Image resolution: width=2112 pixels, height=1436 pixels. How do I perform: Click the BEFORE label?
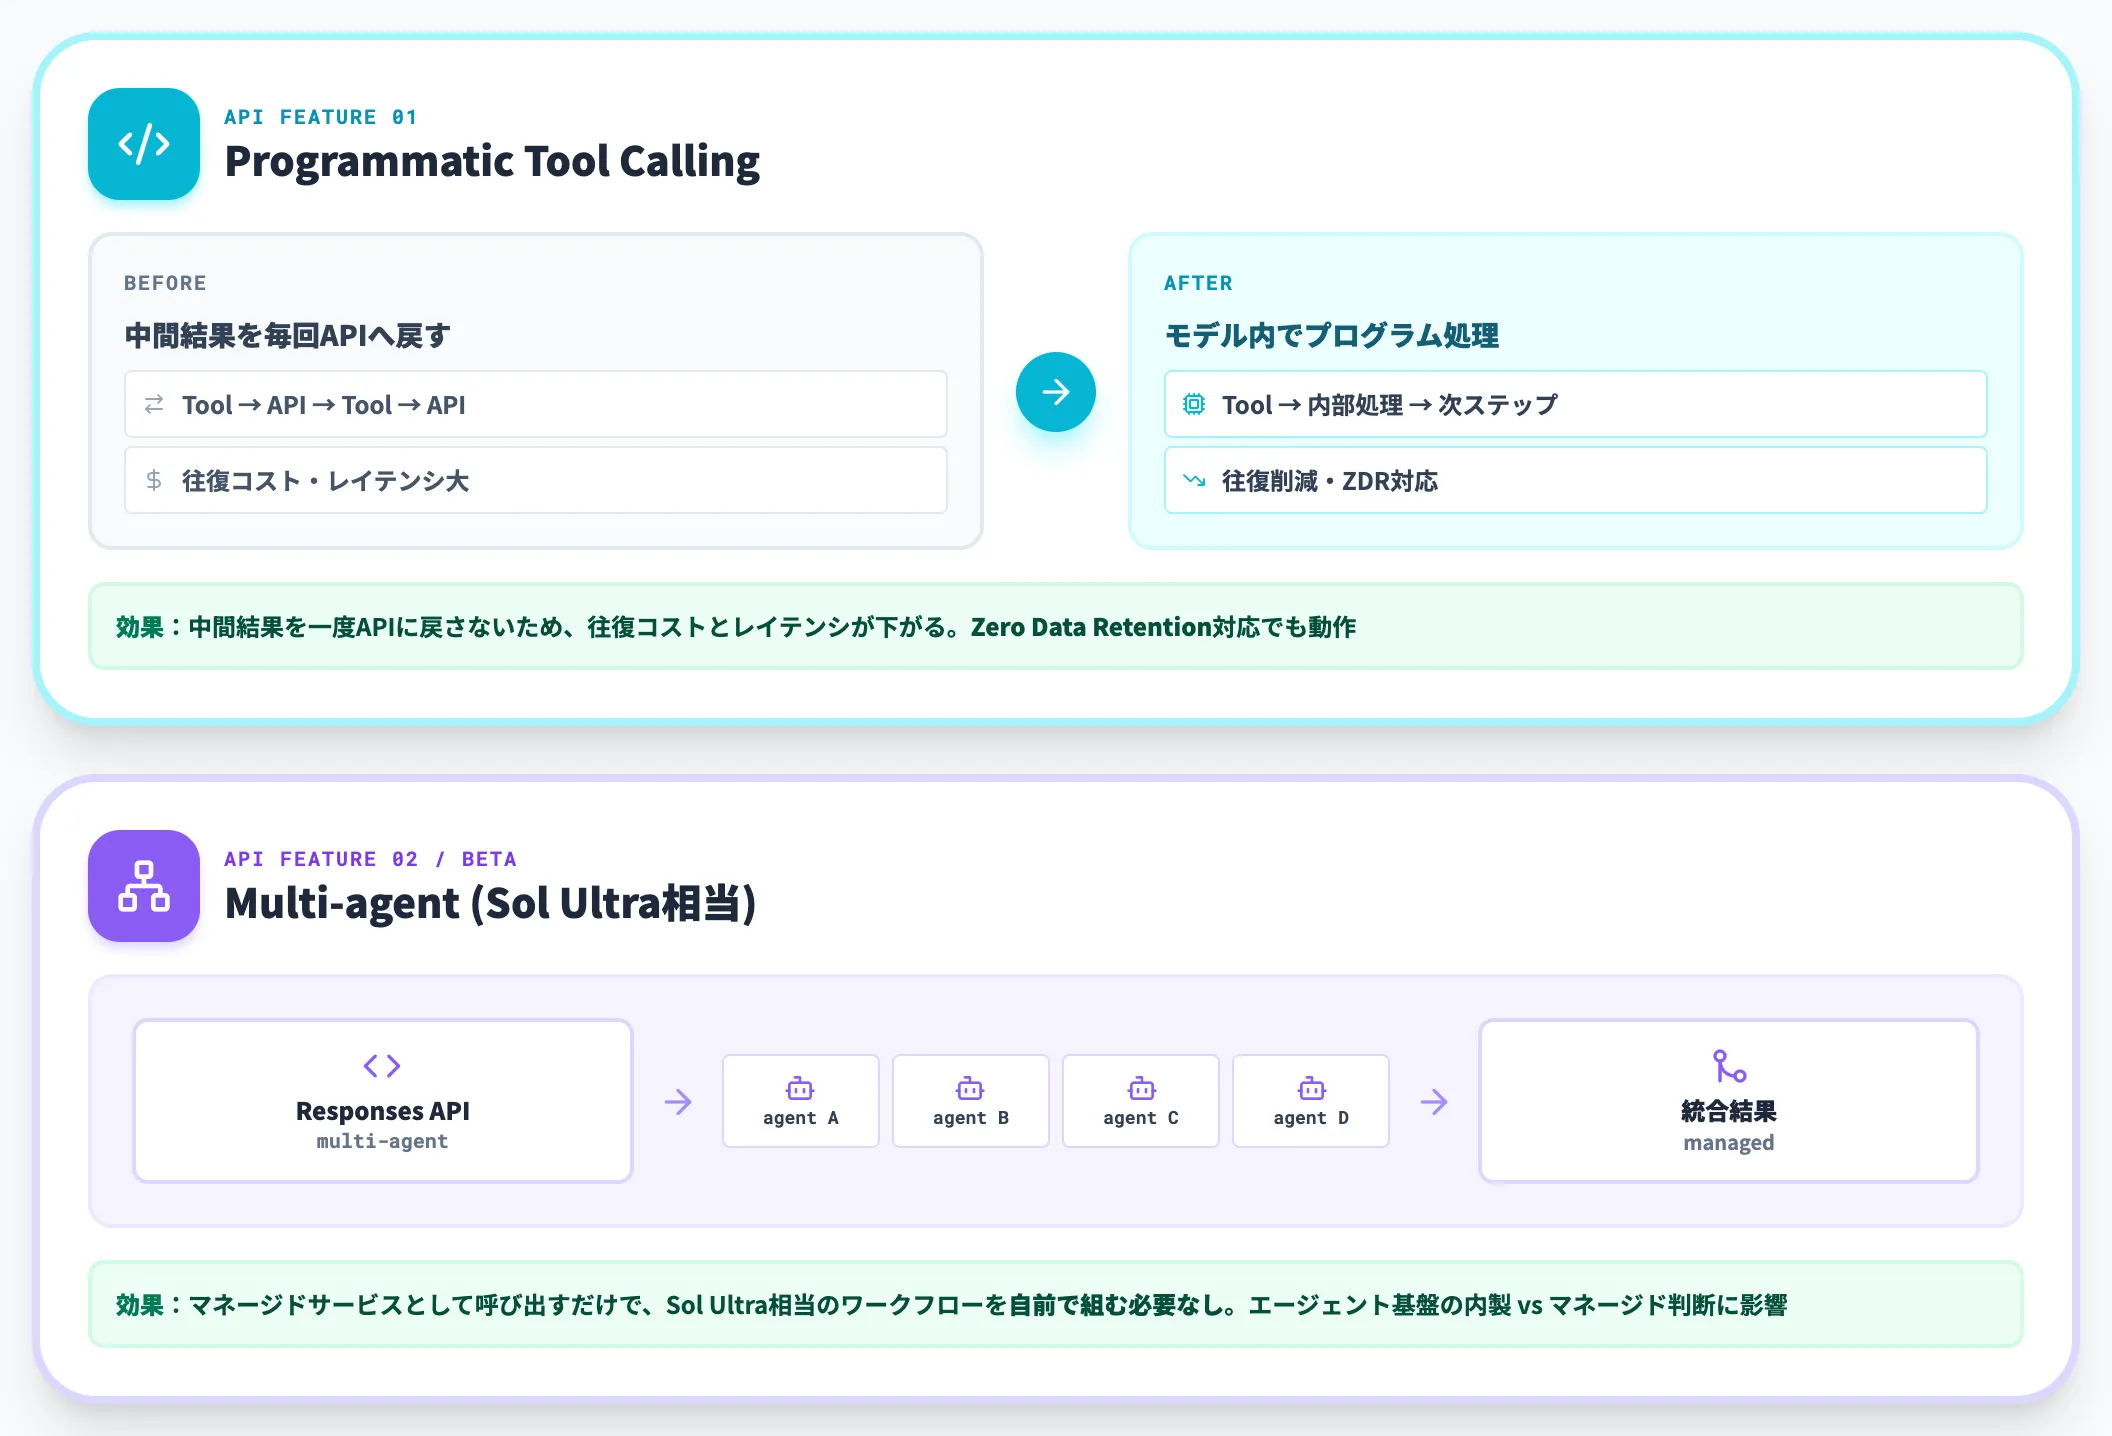click(165, 283)
